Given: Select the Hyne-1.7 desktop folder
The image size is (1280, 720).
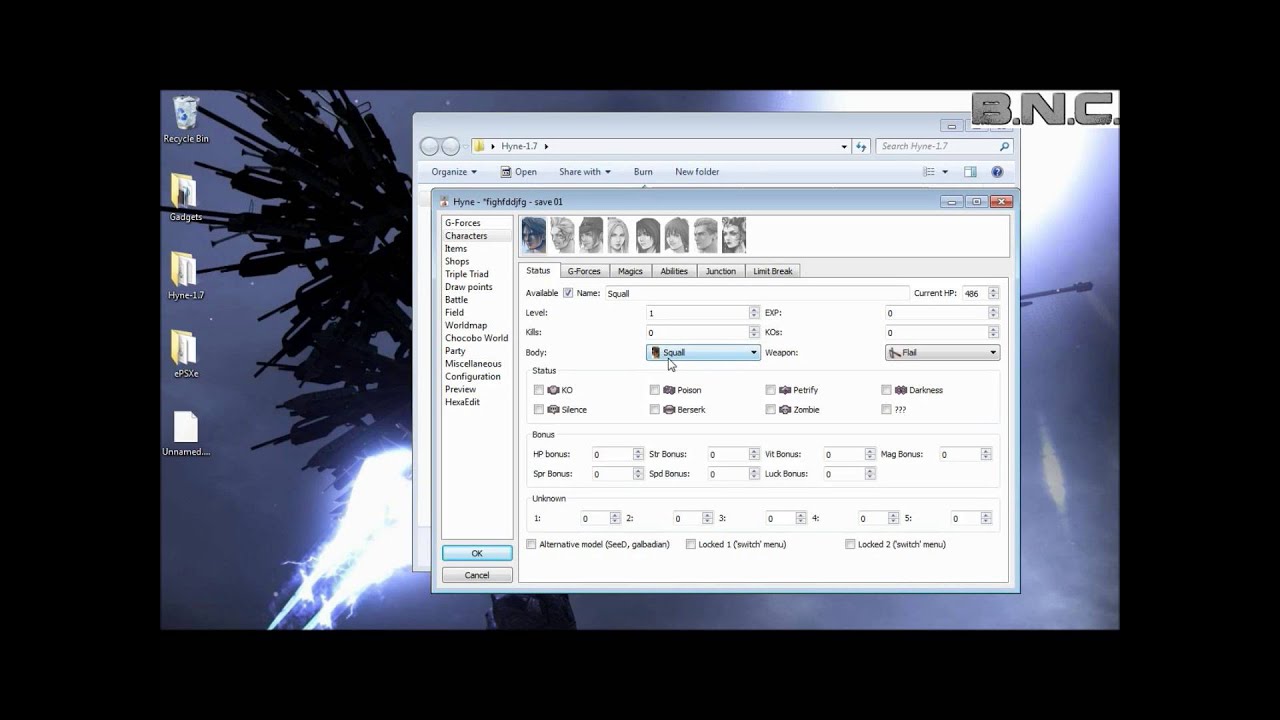Looking at the screenshot, I should tap(185, 276).
